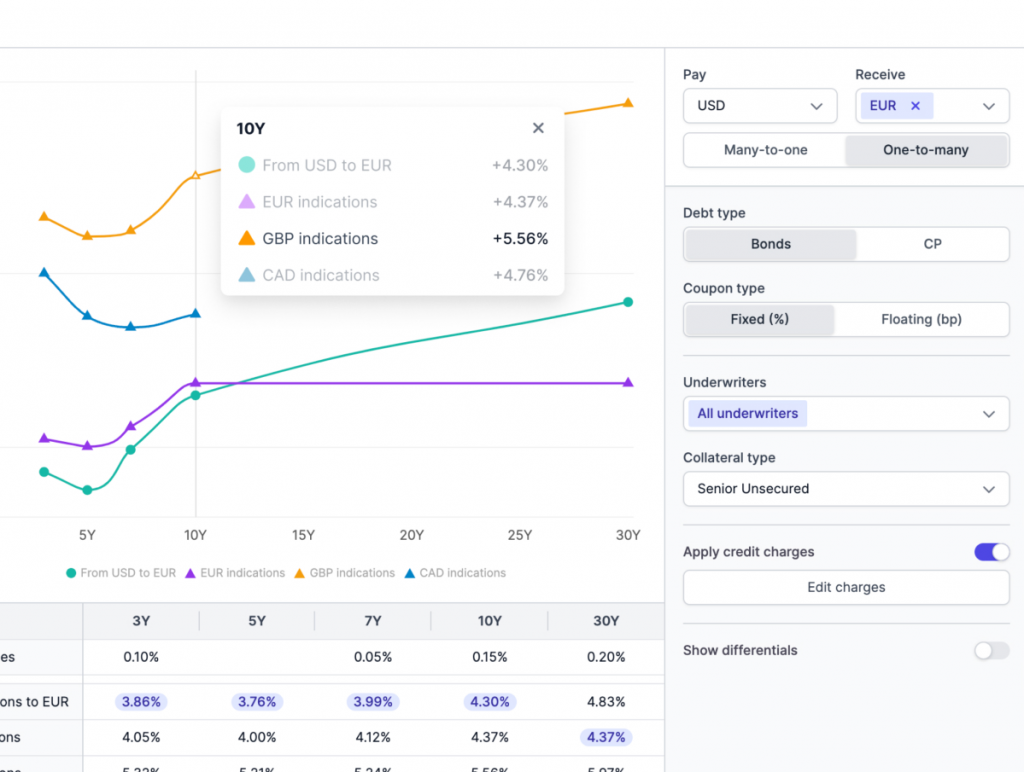Enable the Show differentials toggle
The height and width of the screenshot is (772, 1024).
pos(991,651)
